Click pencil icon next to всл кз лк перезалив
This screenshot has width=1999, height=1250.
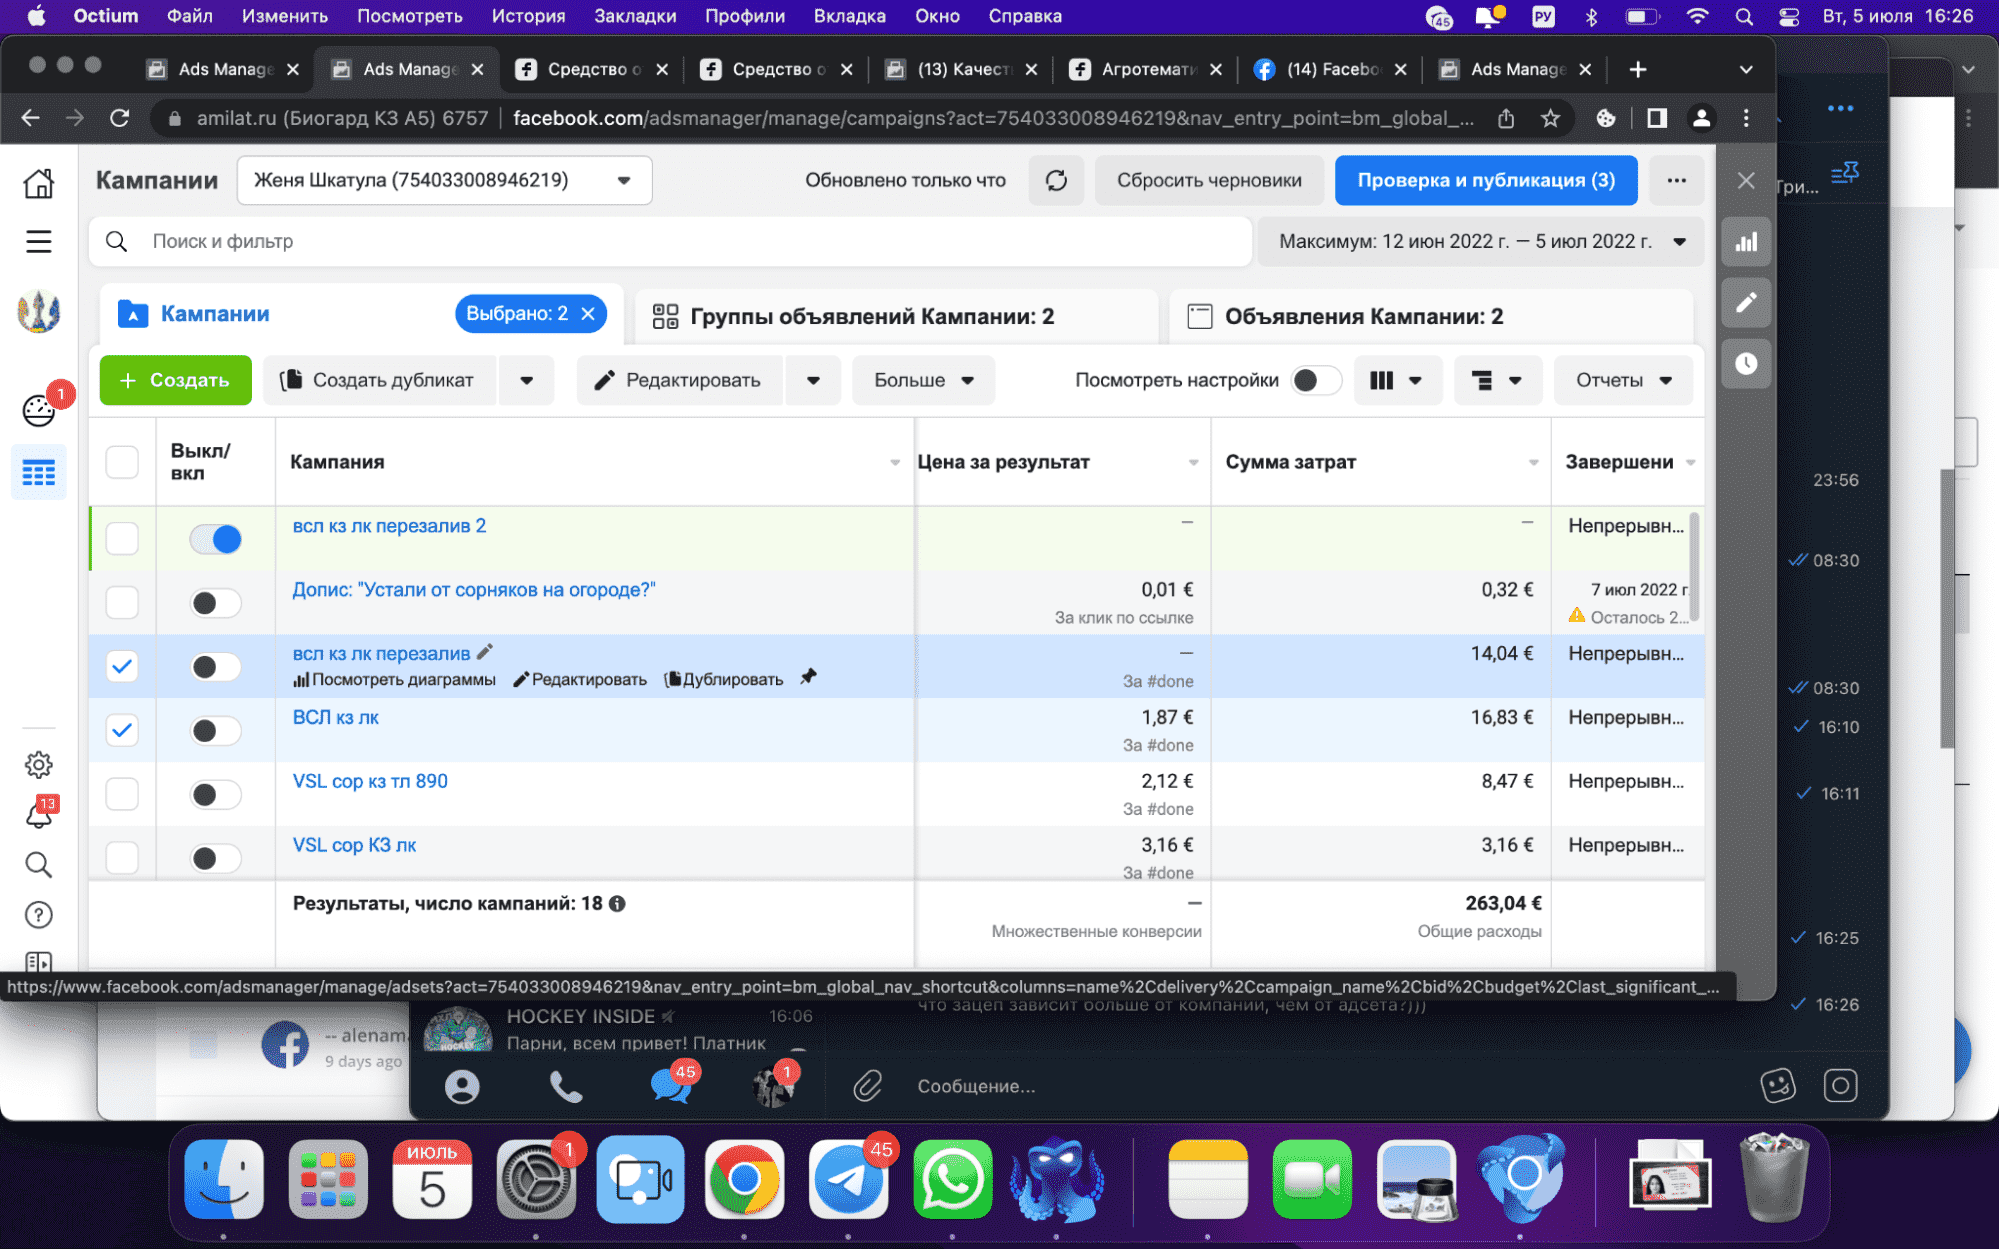coord(485,652)
